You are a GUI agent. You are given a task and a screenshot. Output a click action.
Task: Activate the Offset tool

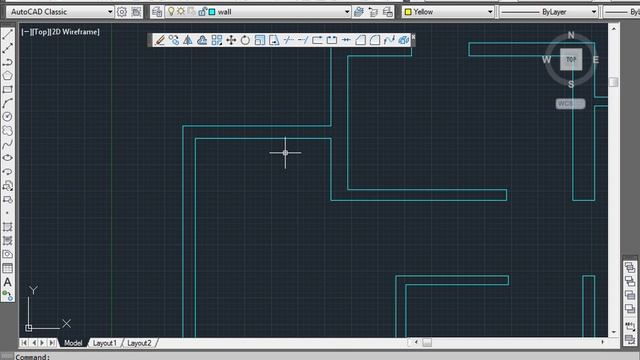tap(202, 40)
